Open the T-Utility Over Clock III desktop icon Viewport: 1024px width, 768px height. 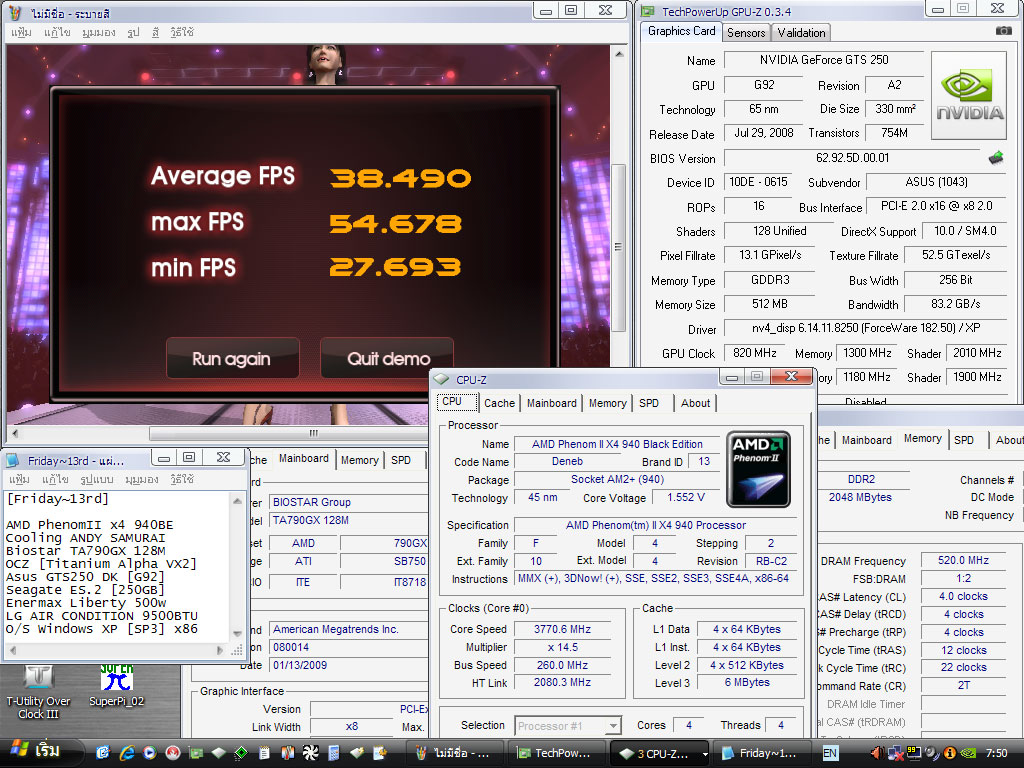click(x=39, y=693)
